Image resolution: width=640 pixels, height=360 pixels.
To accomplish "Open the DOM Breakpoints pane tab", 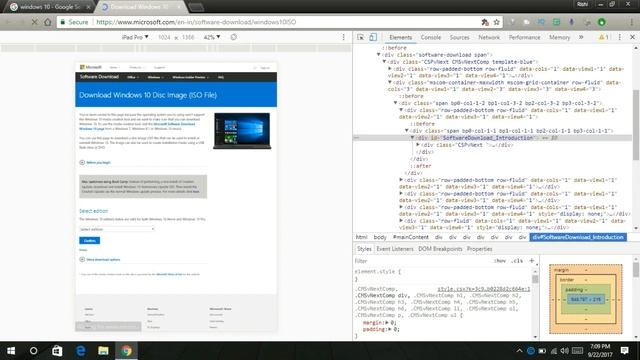I will pos(440,249).
